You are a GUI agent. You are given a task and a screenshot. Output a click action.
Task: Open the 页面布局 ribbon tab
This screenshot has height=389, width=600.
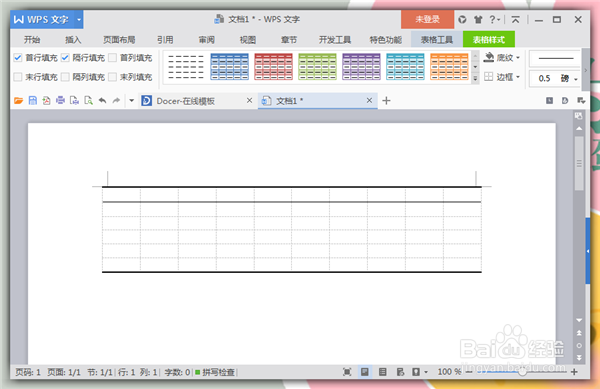[x=119, y=39]
